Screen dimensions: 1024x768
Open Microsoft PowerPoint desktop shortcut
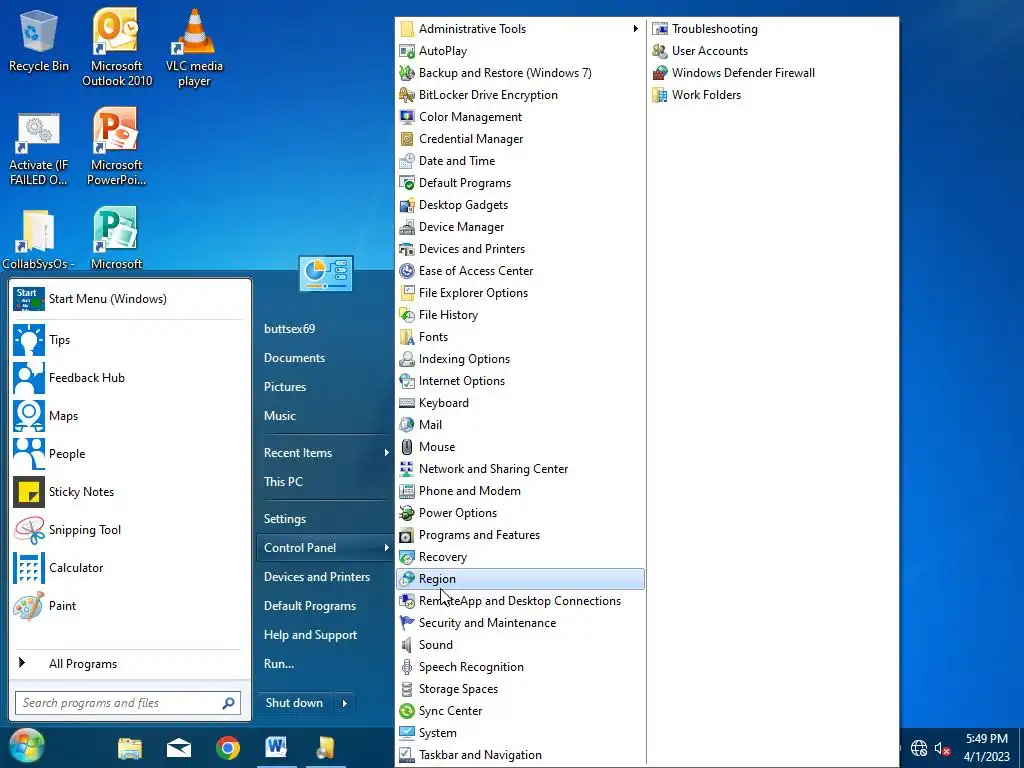[x=116, y=146]
